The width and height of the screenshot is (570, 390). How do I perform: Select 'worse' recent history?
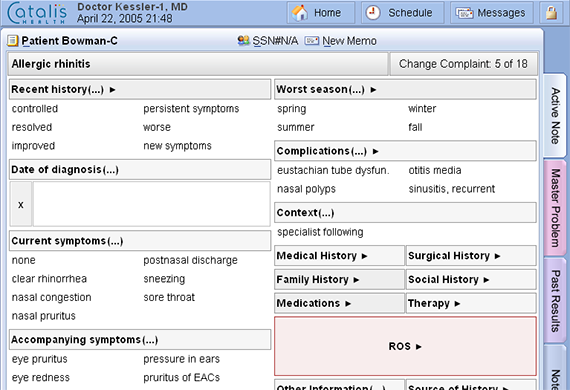coord(157,127)
